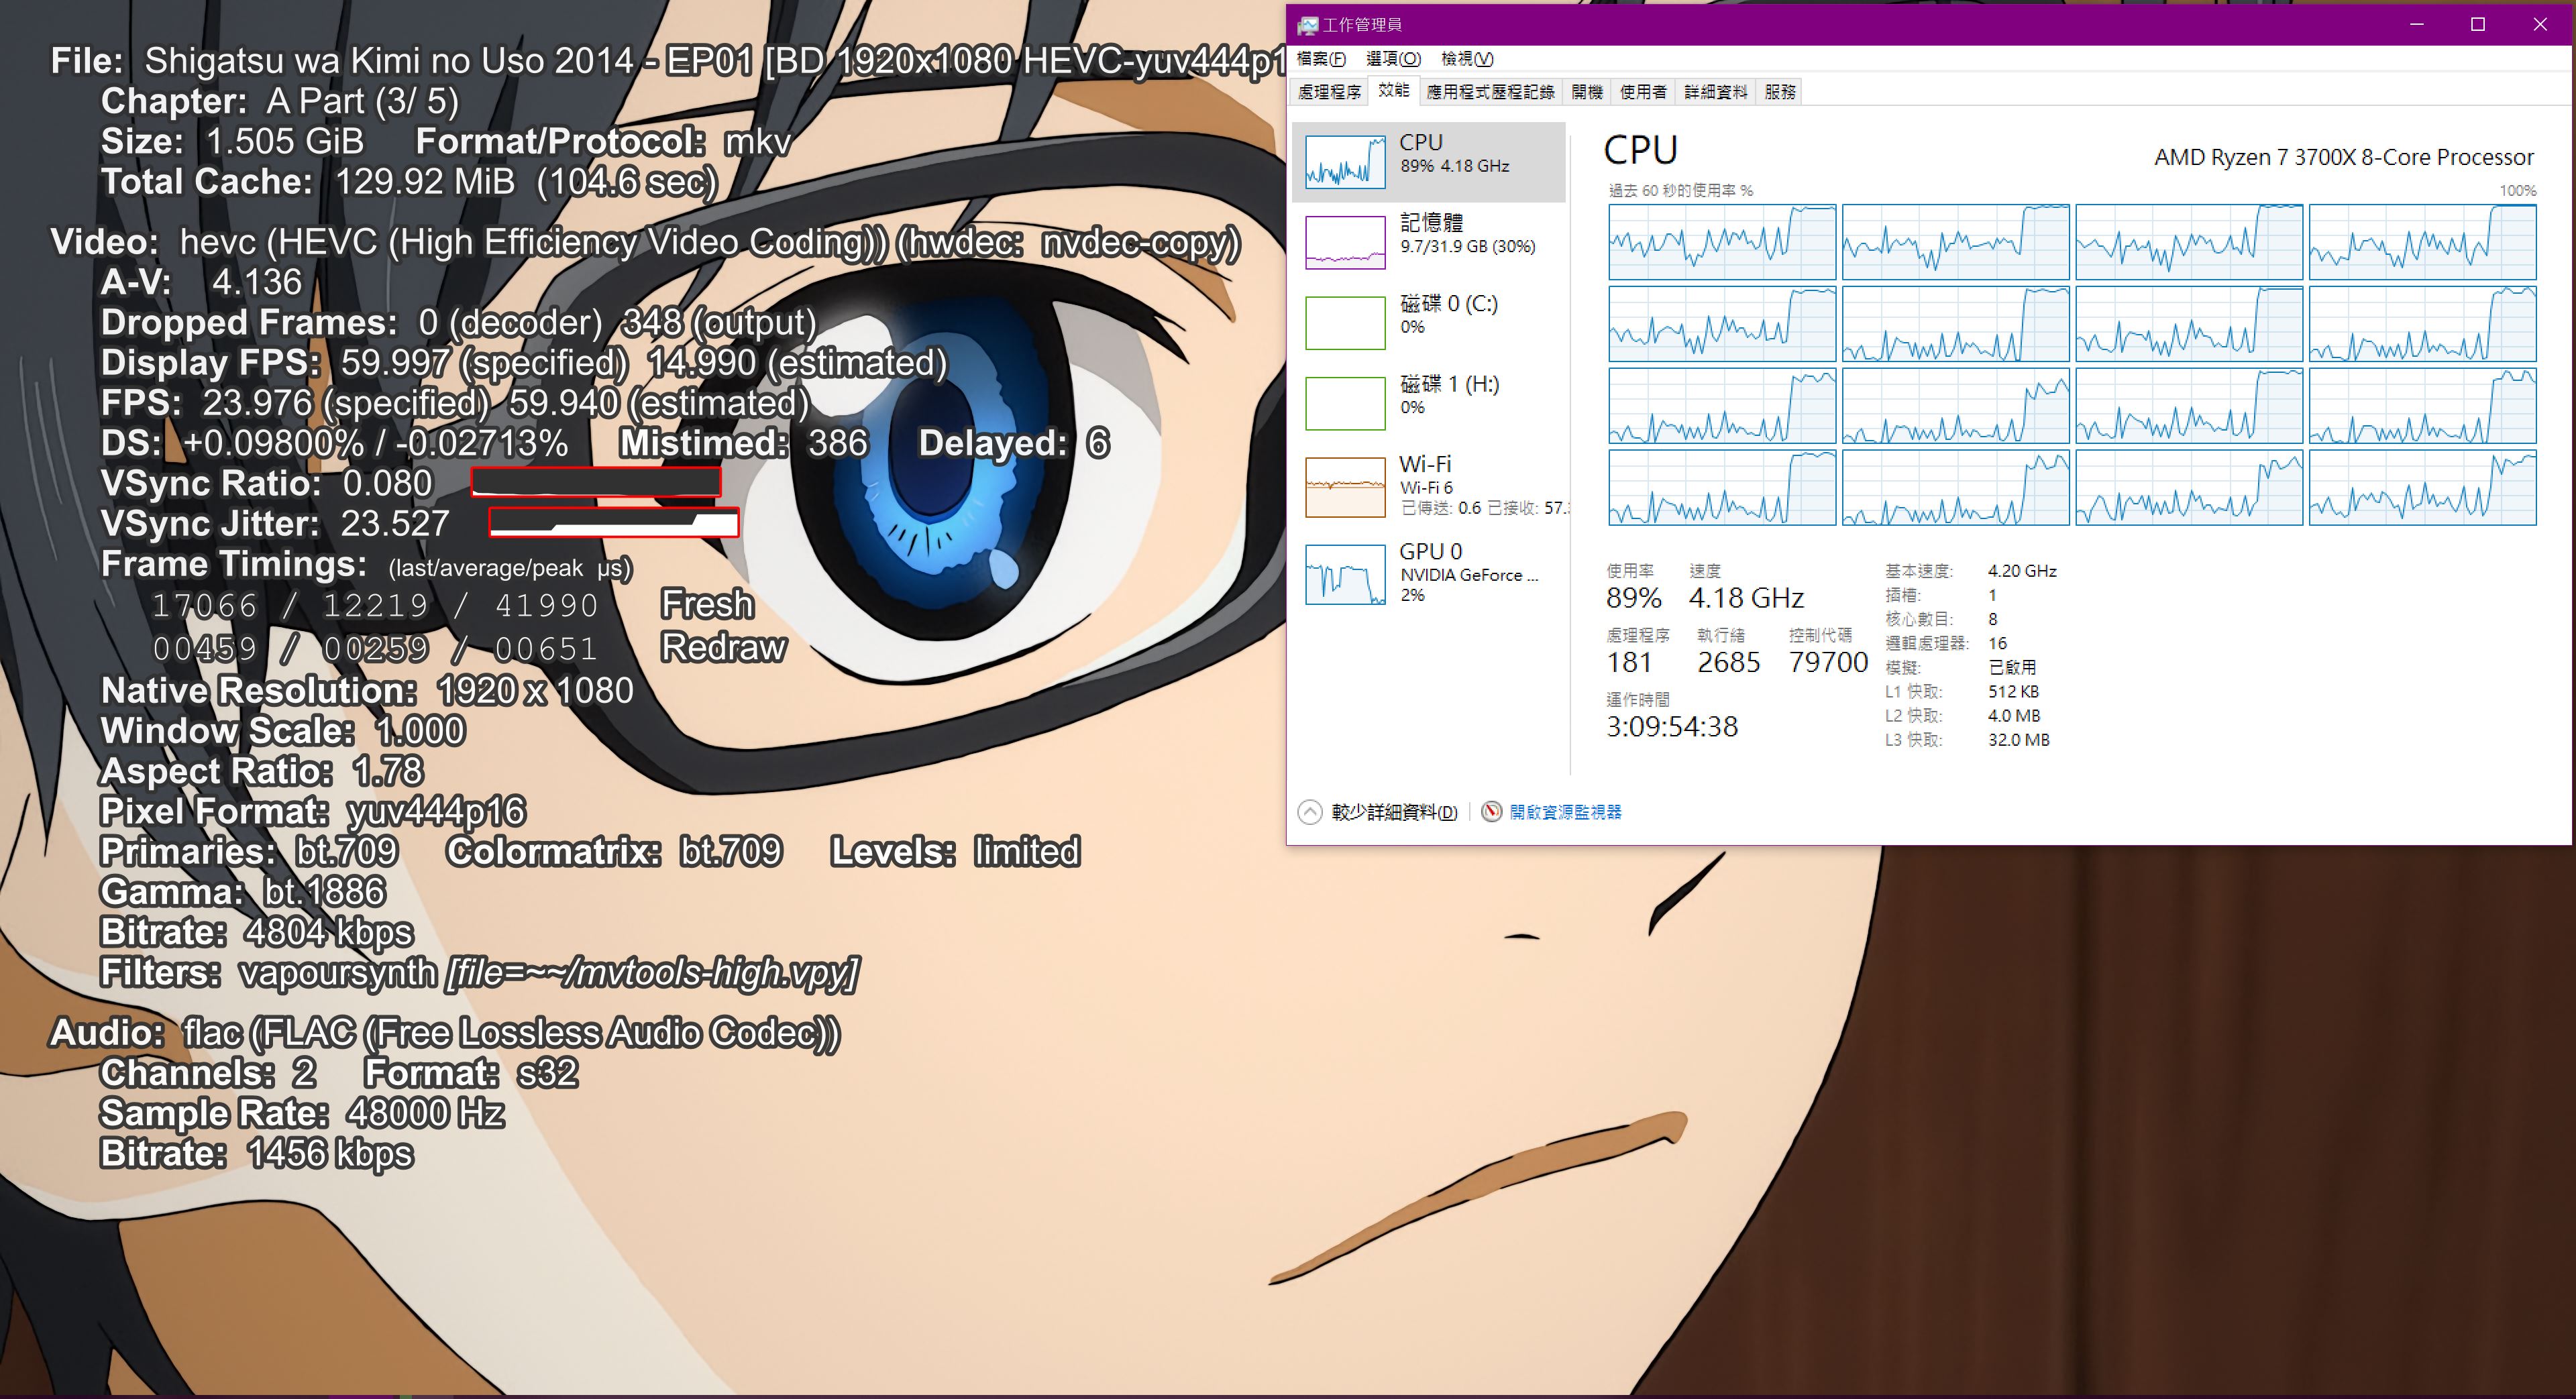Image resolution: width=2576 pixels, height=1399 pixels.
Task: Click the Resource Monitor icon beside the link
Action: click(1491, 812)
